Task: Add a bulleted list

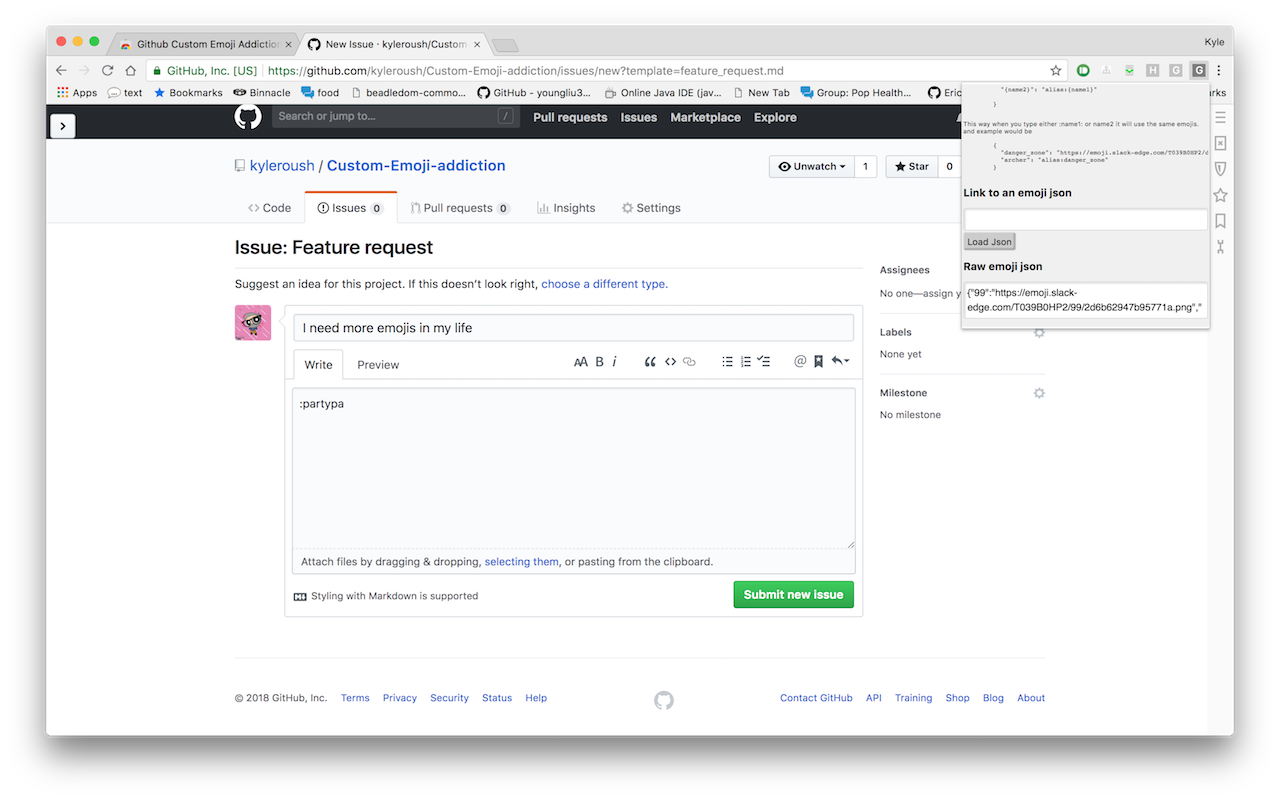Action: tap(727, 362)
